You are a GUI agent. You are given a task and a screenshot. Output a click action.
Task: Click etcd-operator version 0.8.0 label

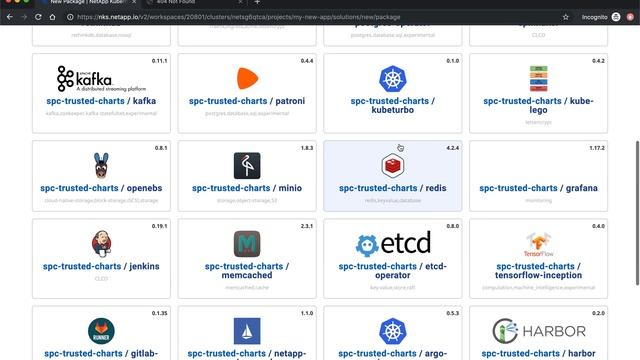point(453,226)
